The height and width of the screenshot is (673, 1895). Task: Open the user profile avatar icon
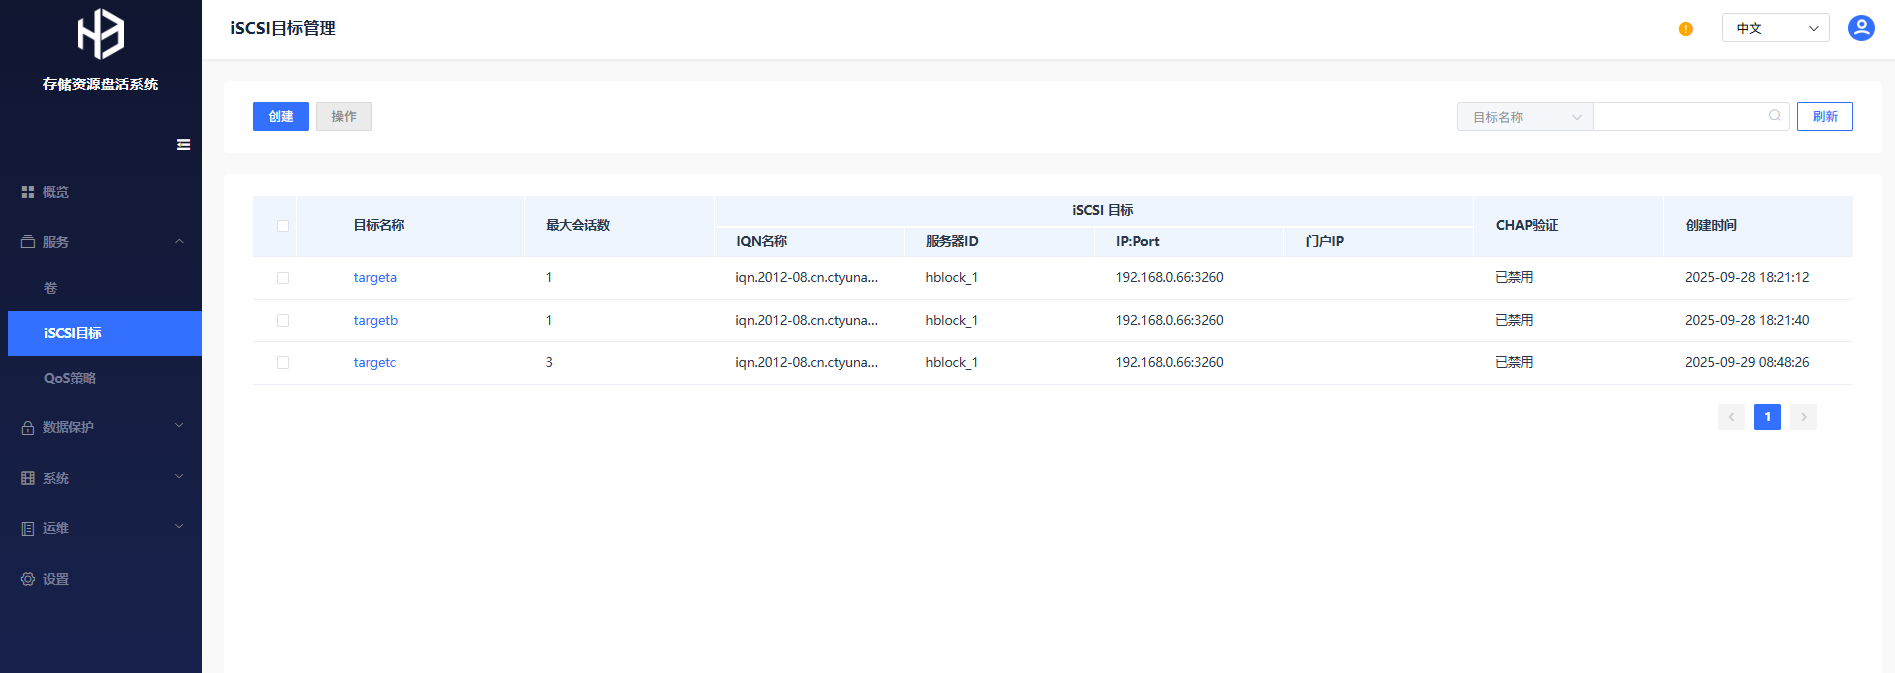(1860, 28)
